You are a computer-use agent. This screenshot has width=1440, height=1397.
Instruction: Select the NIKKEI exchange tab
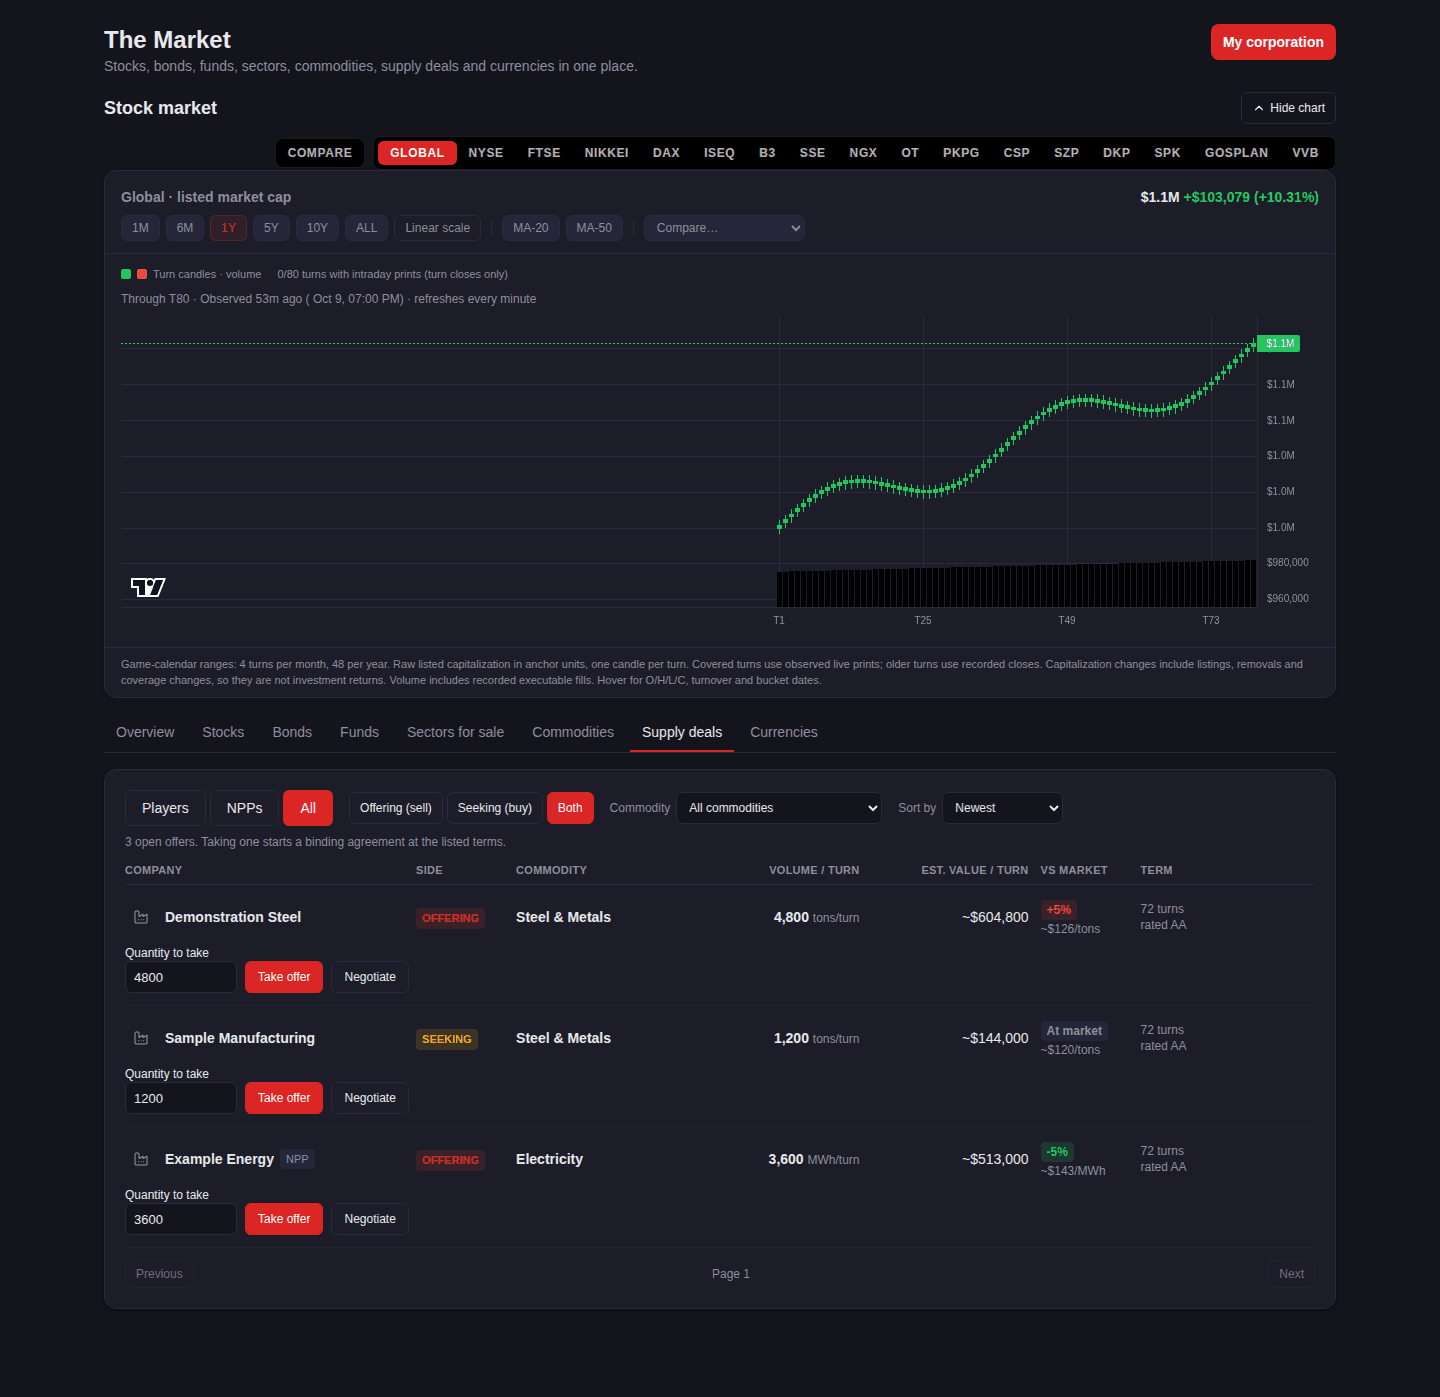click(x=607, y=153)
